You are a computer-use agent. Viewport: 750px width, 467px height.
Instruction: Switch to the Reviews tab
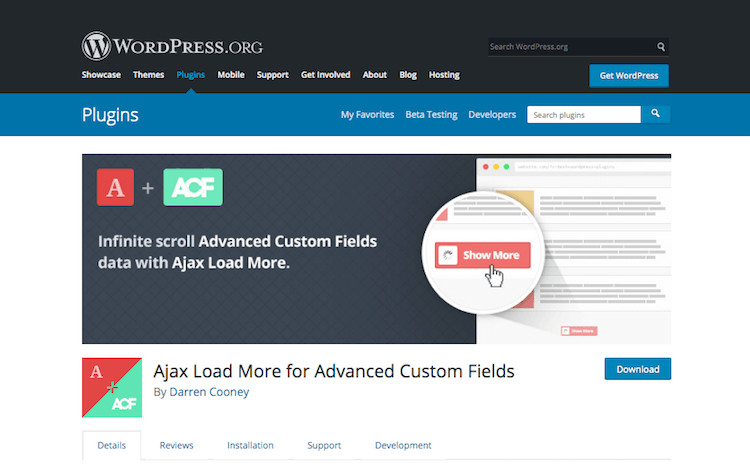pos(176,445)
